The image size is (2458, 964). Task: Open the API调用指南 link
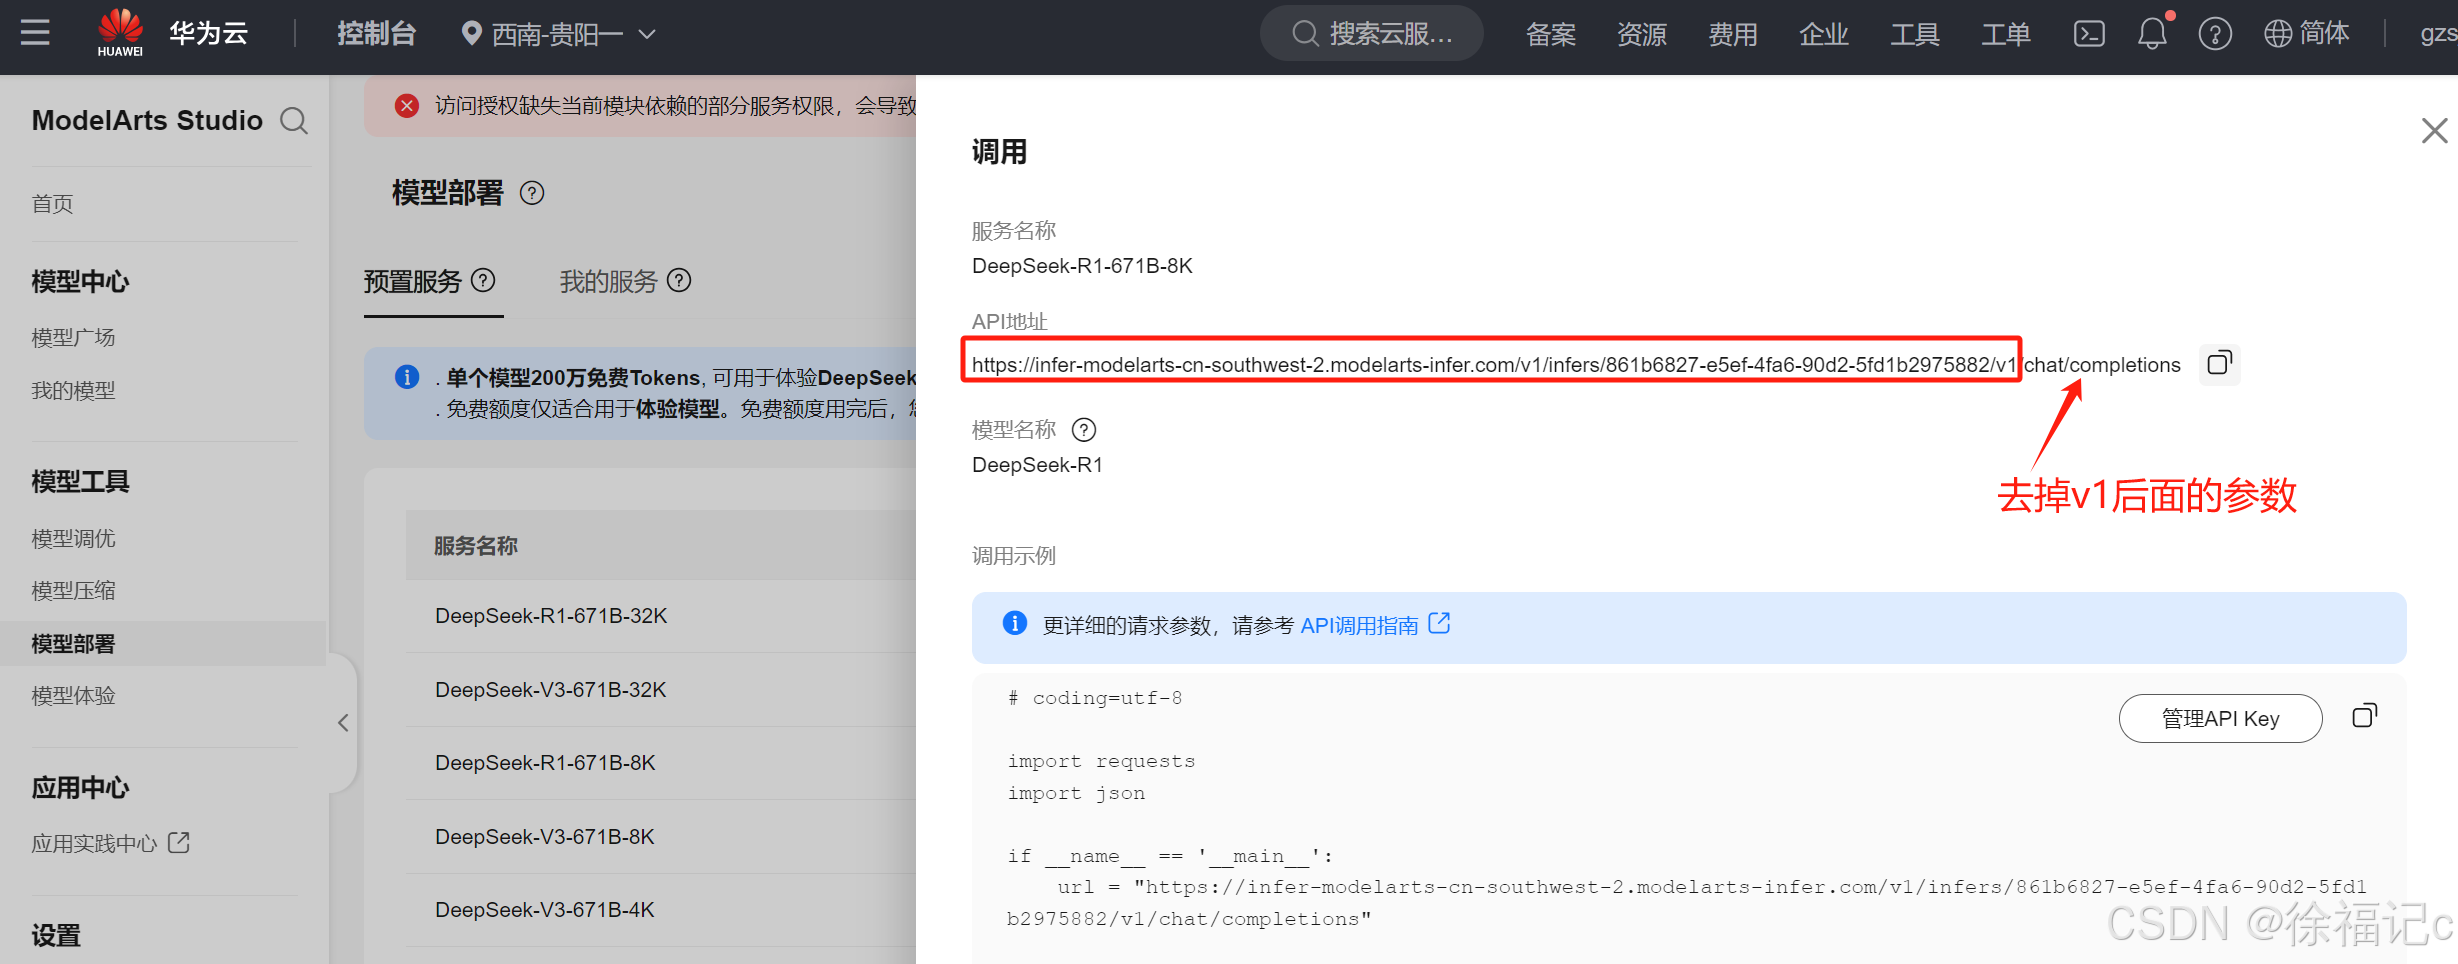(1359, 626)
